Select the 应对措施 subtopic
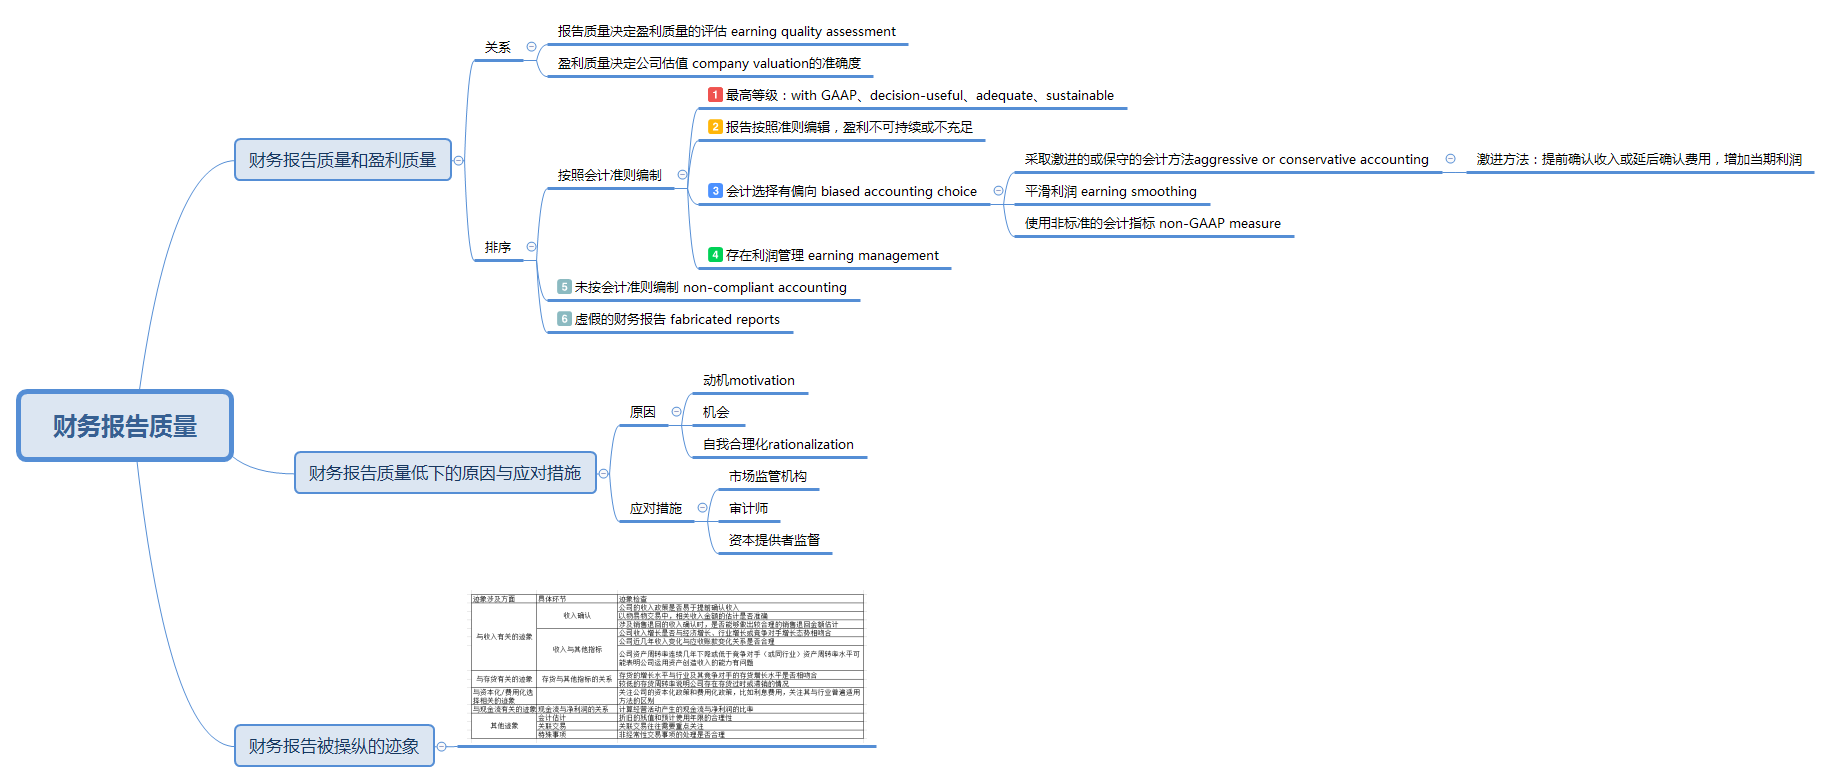1832x783 pixels. tap(656, 508)
